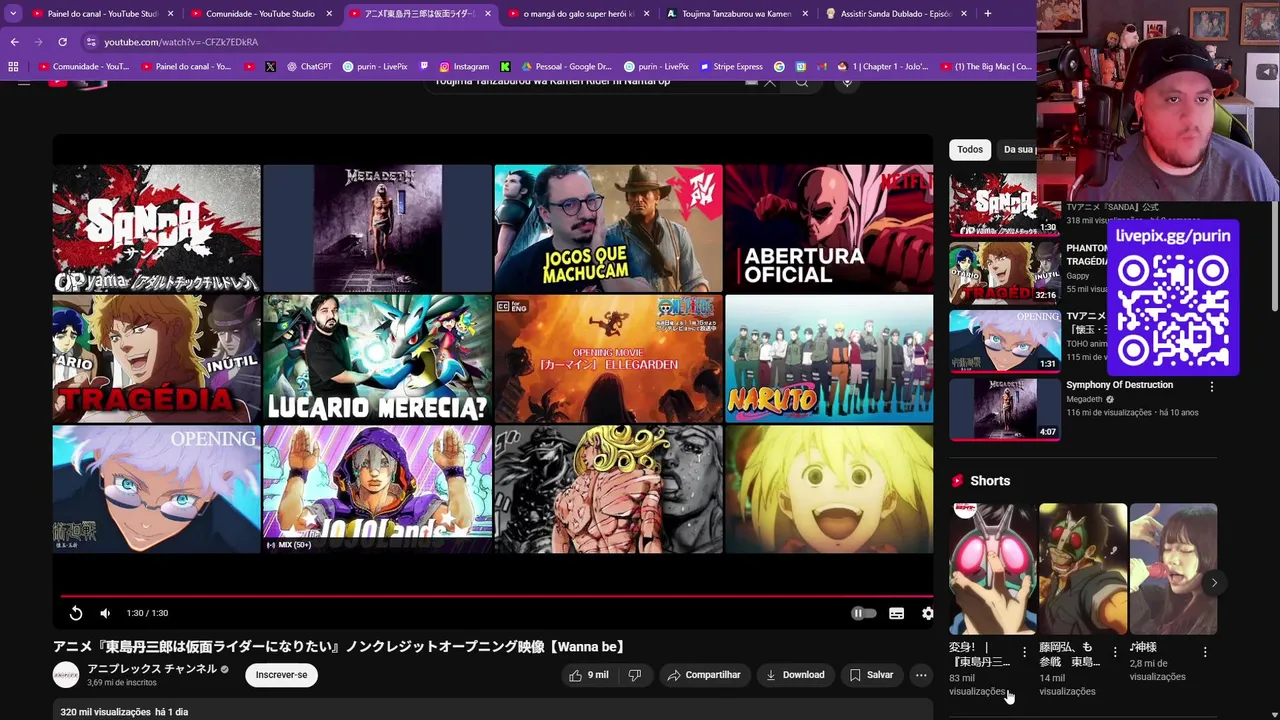Open the 藤岡弘 Short thumbnail
The width and height of the screenshot is (1280, 720).
[1083, 569]
